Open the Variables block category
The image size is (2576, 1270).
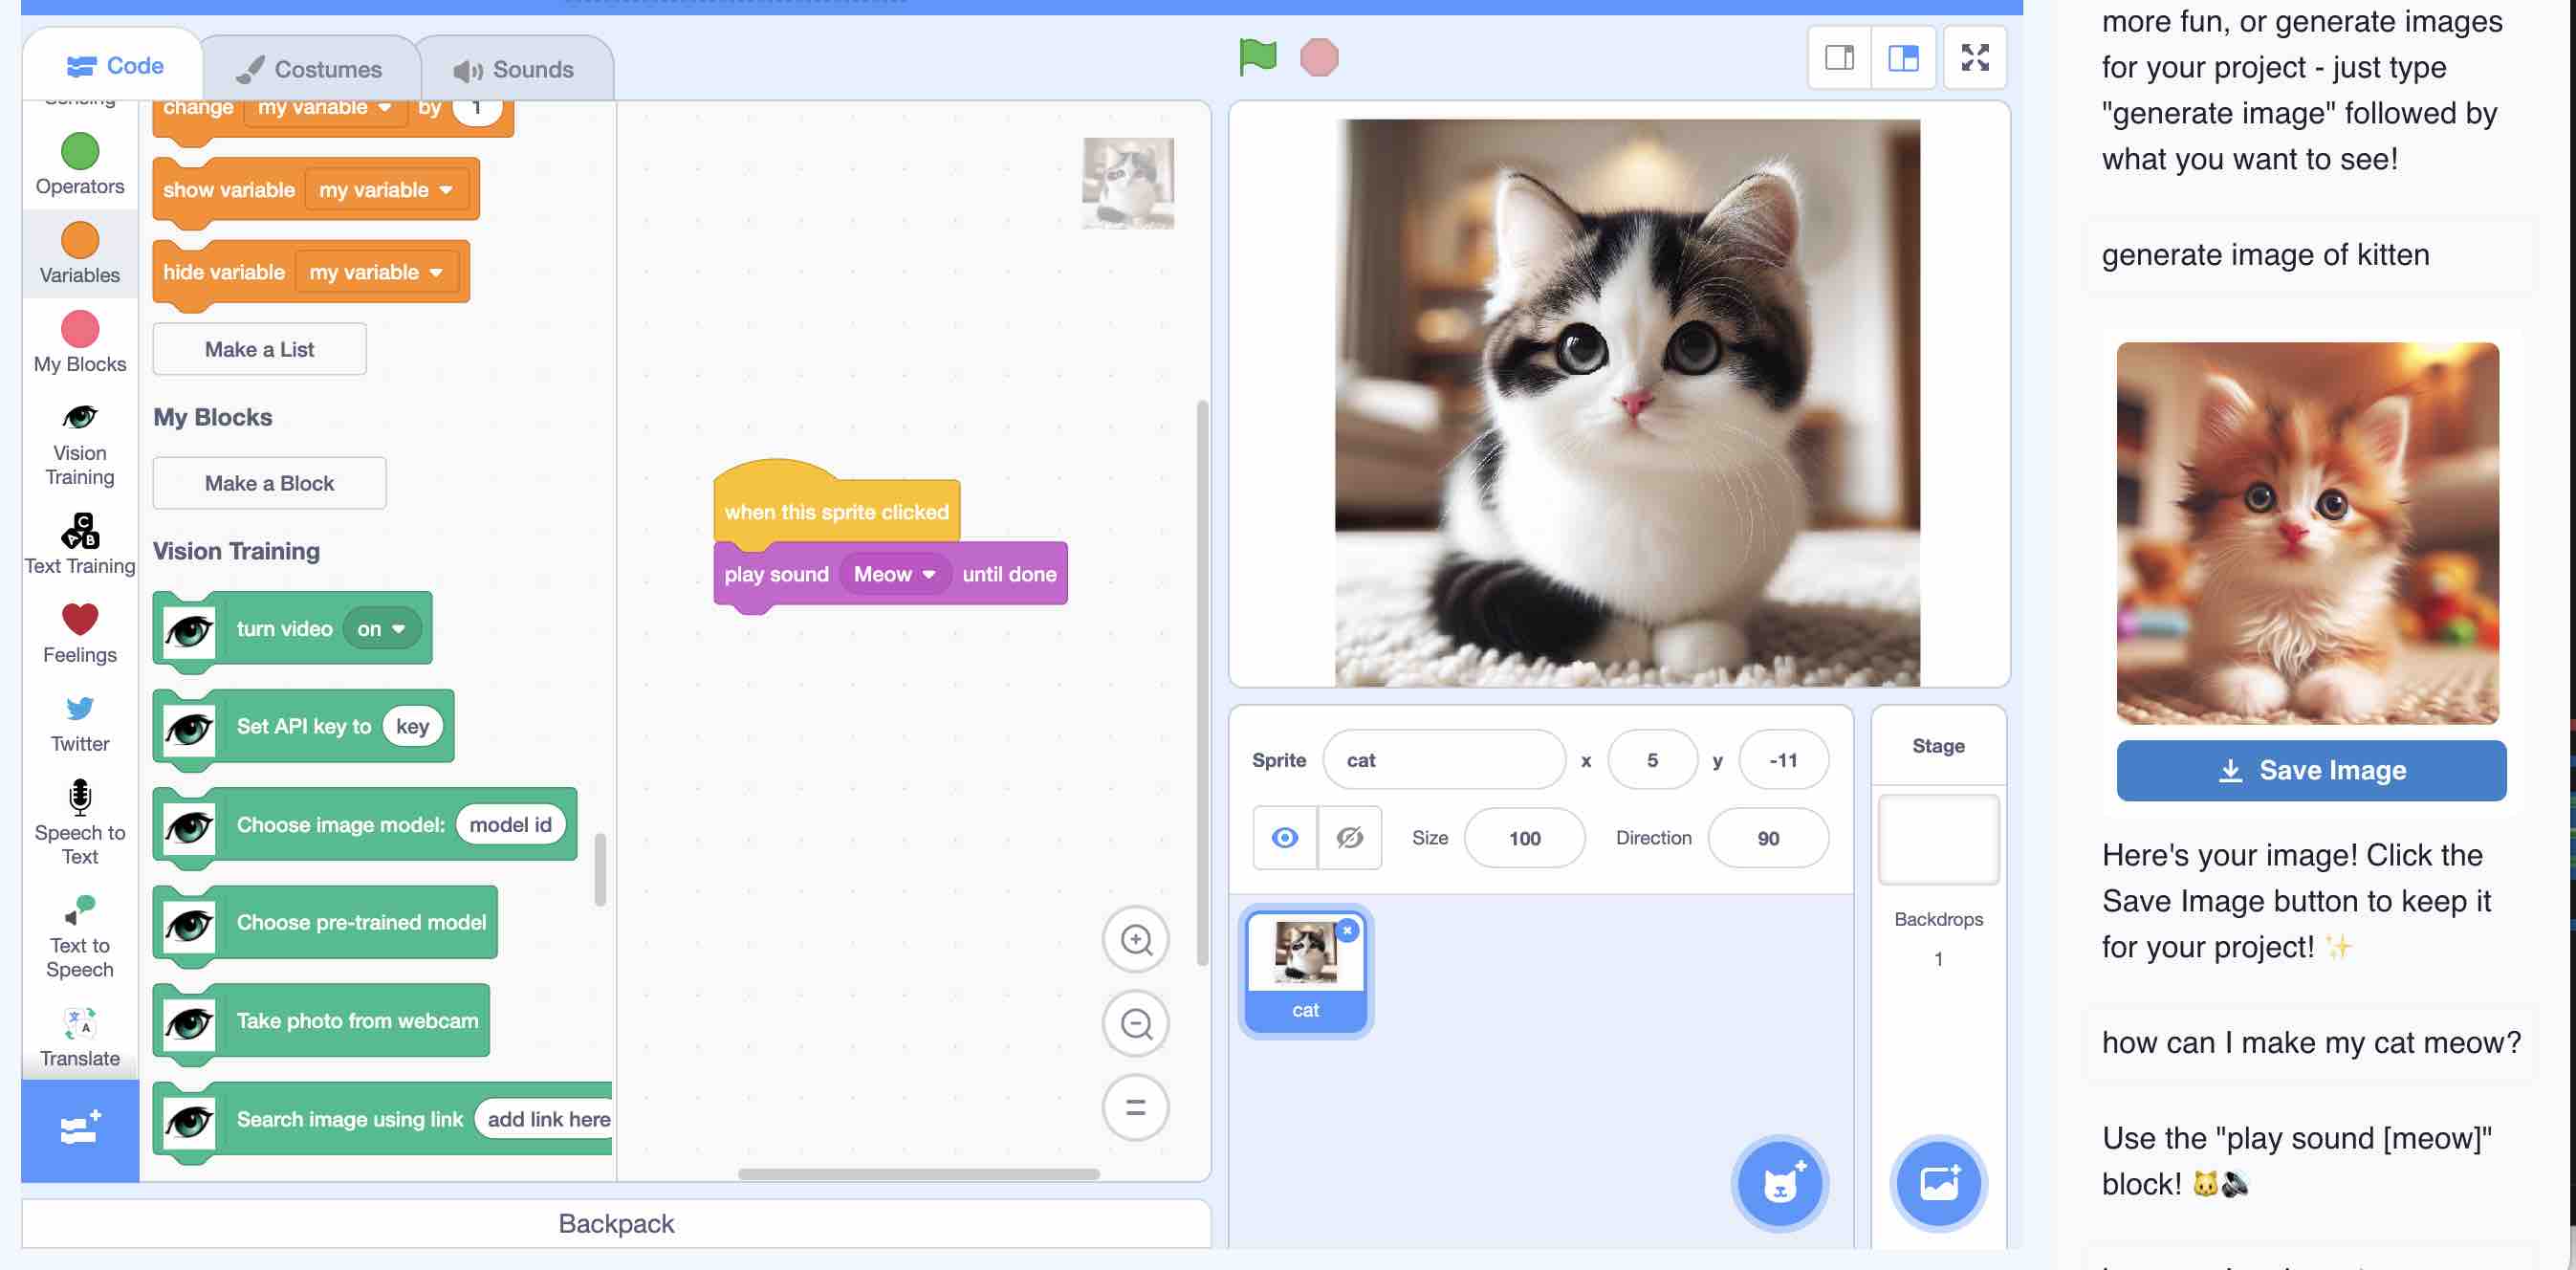coord(79,253)
